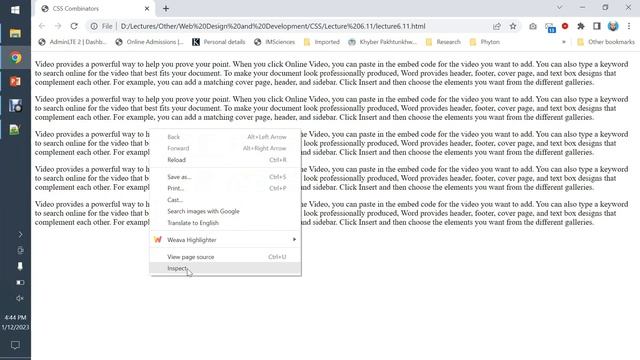Screen dimensions: 640x360
Task: Open the notification center icon
Action: coord(15,345)
